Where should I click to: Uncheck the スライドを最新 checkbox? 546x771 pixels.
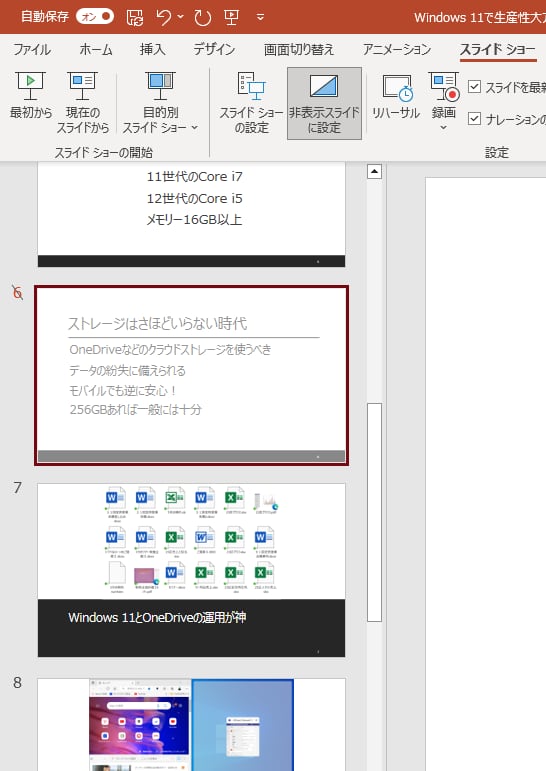[474, 87]
